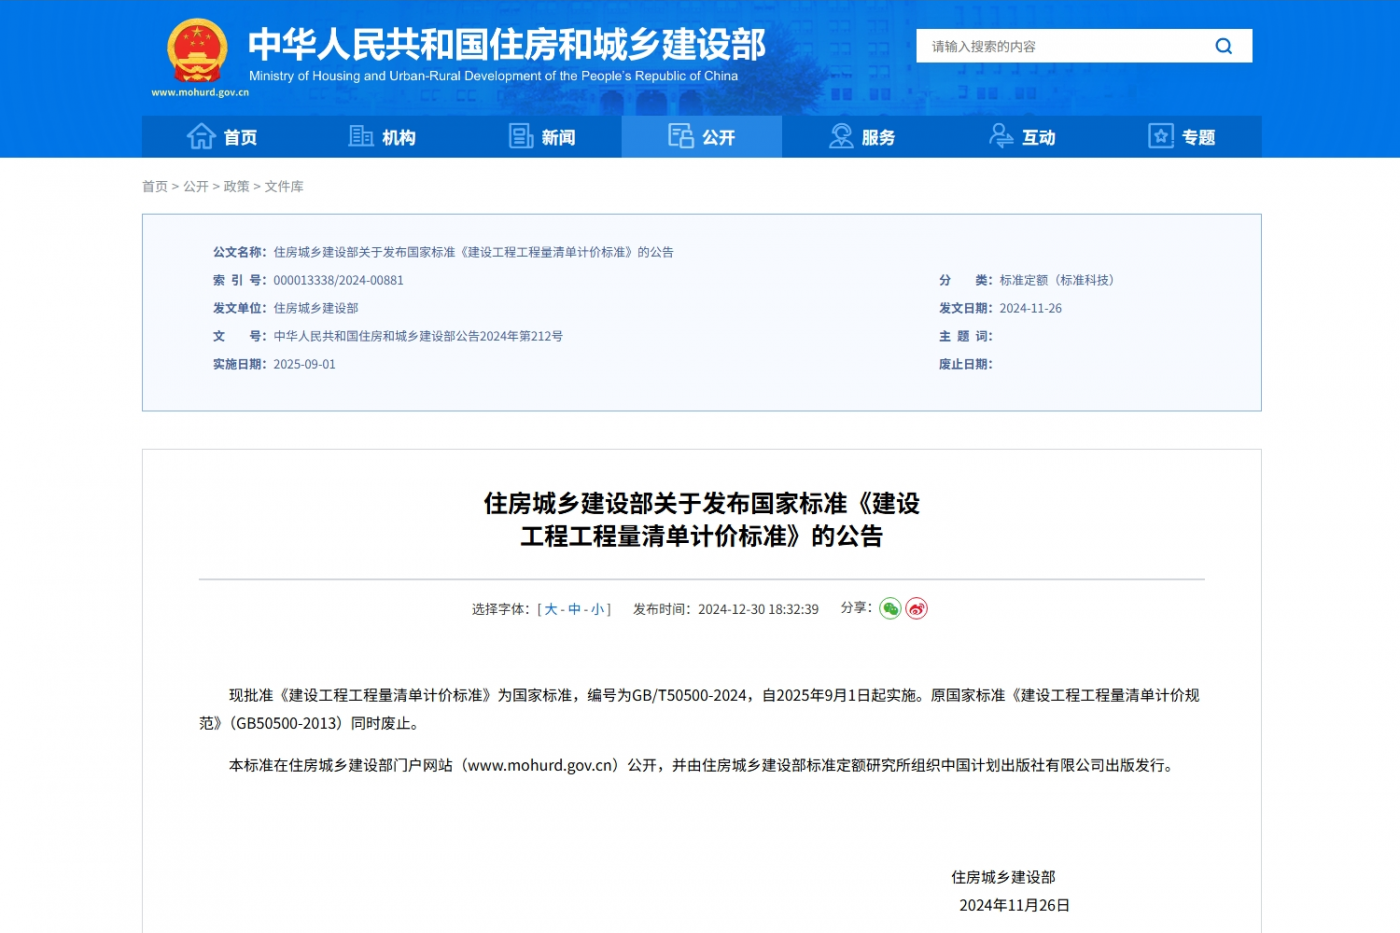Click the house icon for 首页
This screenshot has height=933, width=1400.
tap(201, 136)
